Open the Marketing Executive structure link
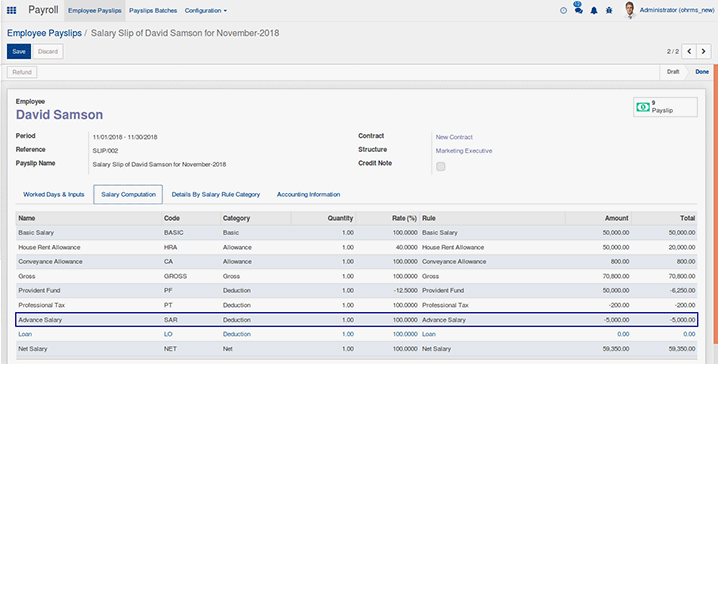This screenshot has width=718, height=596. point(464,151)
